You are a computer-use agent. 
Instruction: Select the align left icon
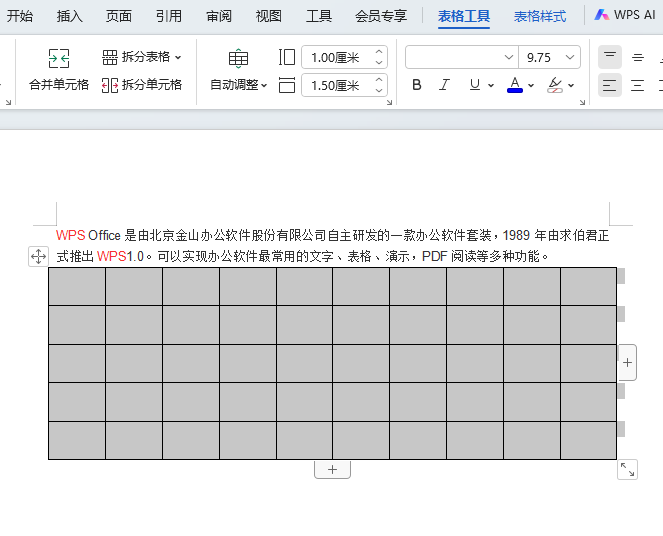point(610,85)
